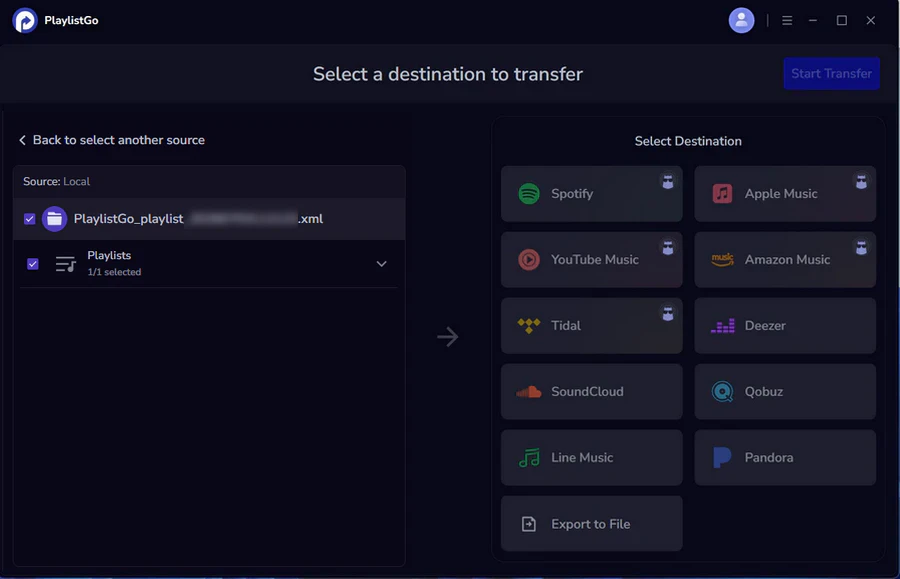Viewport: 900px width, 579px height.
Task: Click the YouTube Music play logo icon
Action: point(529,260)
